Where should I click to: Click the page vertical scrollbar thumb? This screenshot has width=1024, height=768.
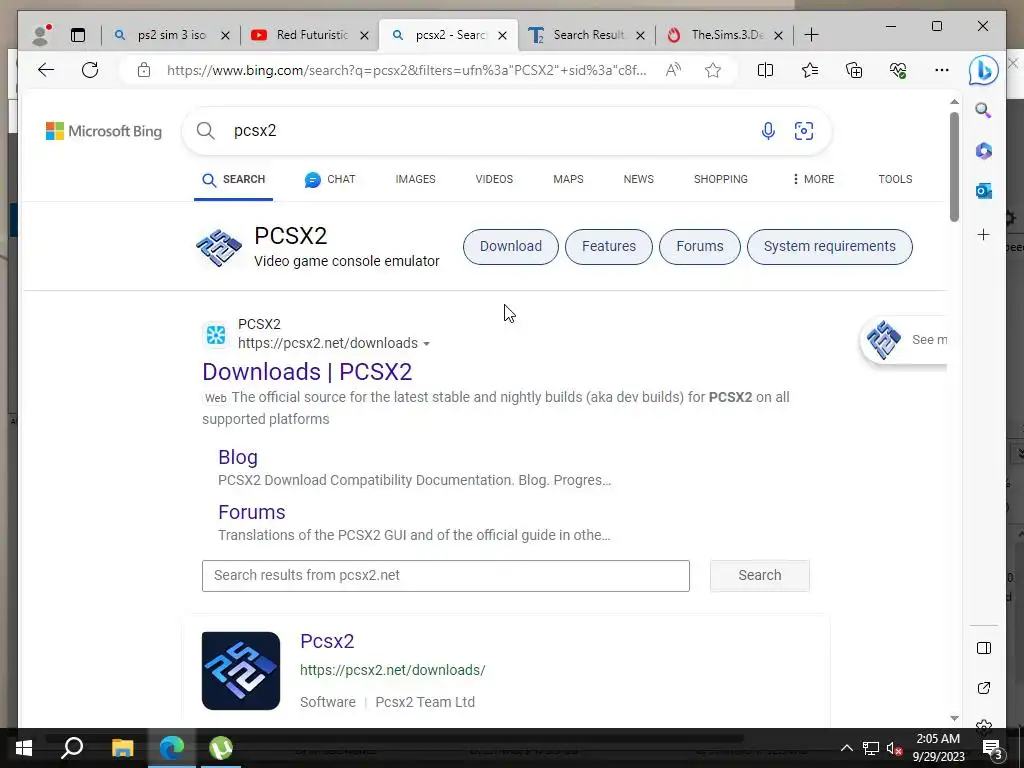pos(954,167)
